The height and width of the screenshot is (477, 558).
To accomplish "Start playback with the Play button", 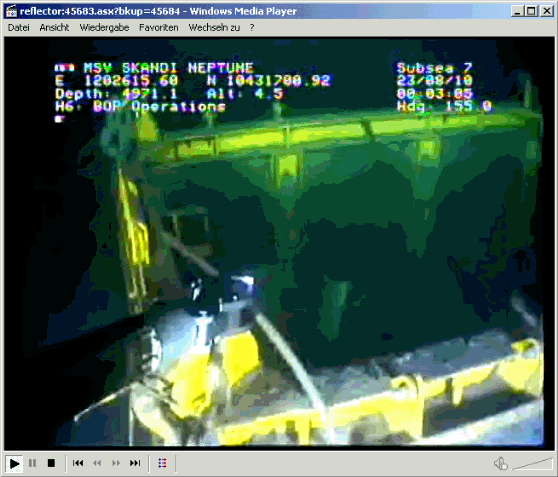I will pos(14,463).
